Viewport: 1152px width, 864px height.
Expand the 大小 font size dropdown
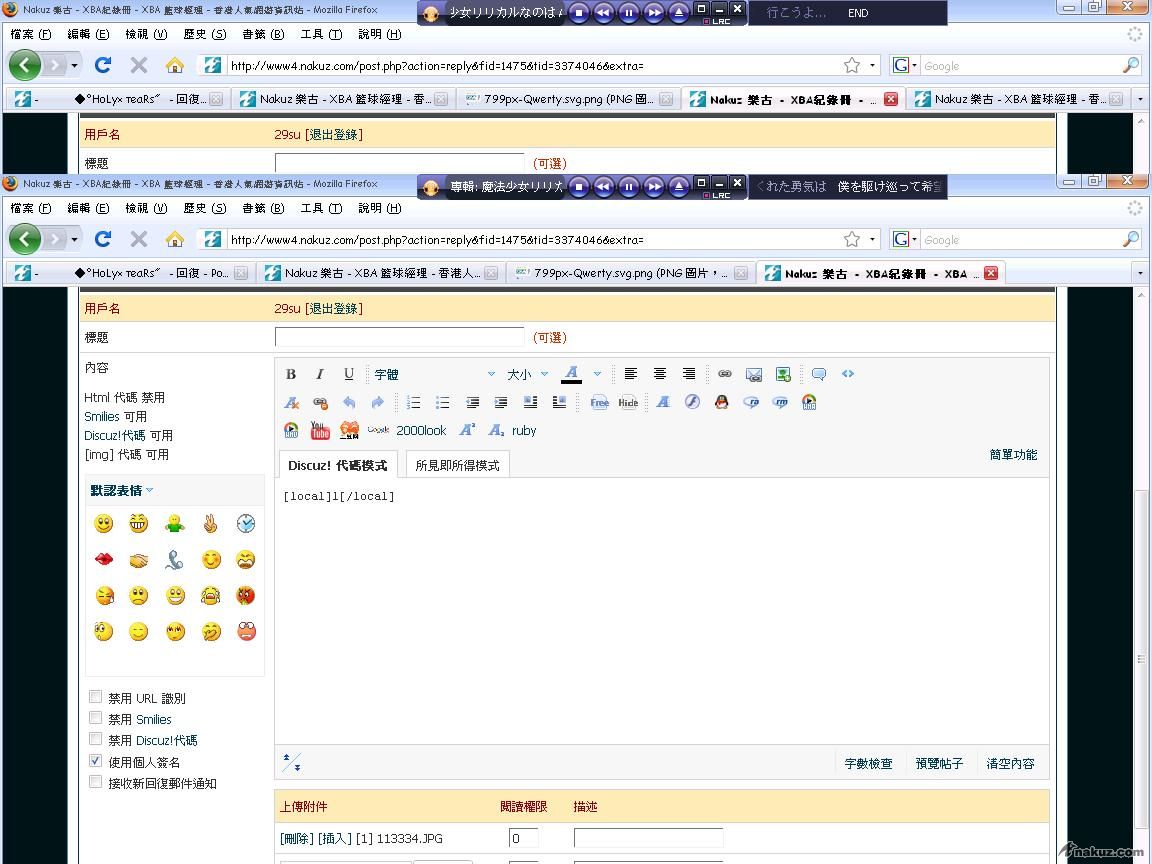pyautogui.click(x=528, y=374)
